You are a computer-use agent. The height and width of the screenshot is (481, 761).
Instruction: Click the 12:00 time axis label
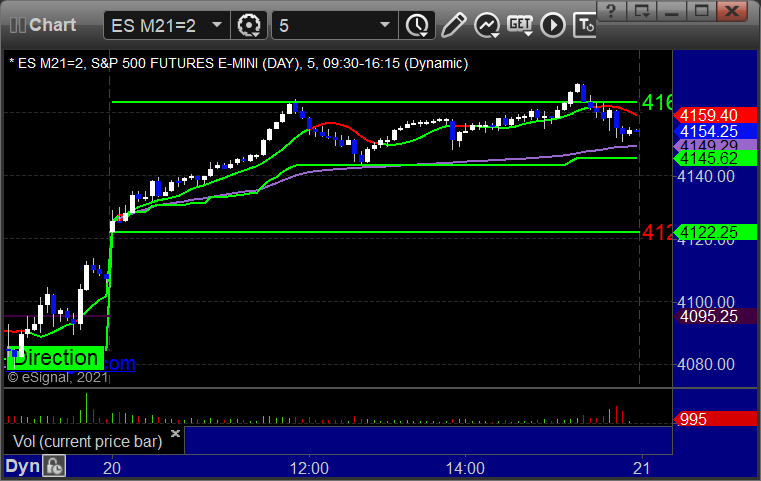(x=309, y=468)
